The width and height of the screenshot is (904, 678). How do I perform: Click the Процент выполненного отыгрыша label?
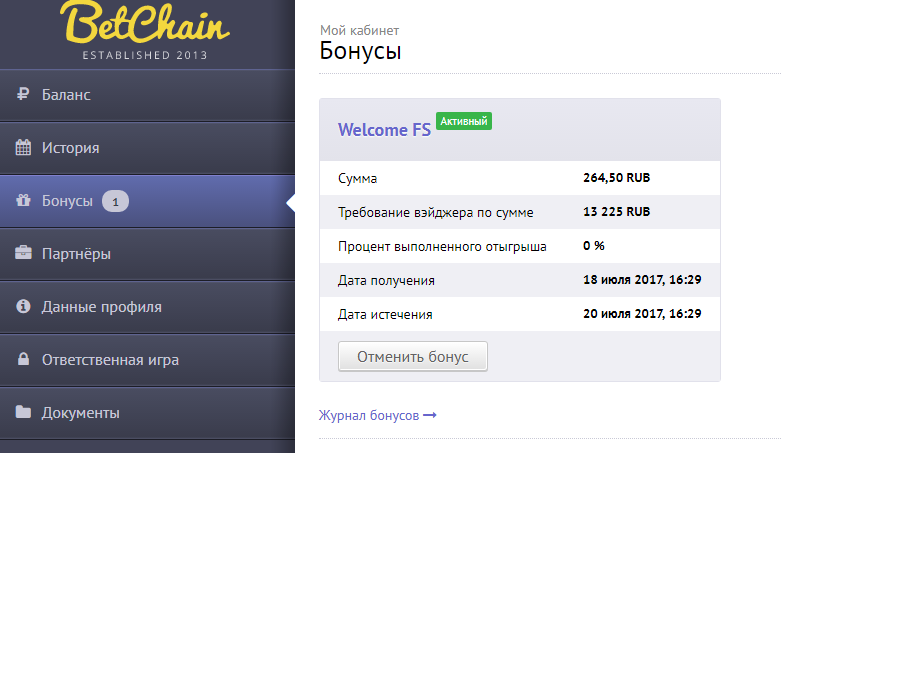[442, 247]
